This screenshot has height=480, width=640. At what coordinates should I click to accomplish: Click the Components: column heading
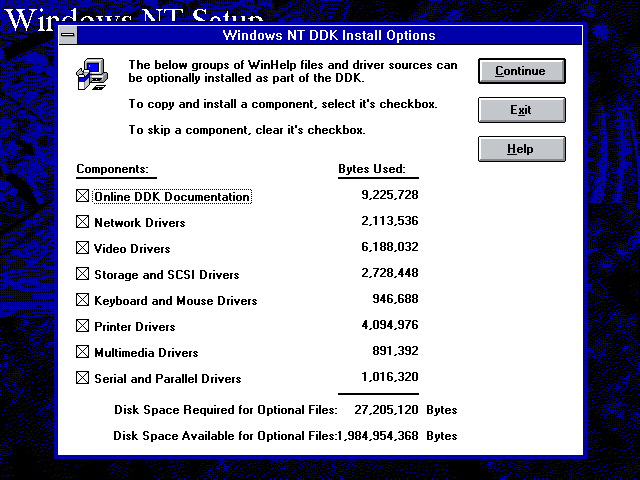click(113, 169)
